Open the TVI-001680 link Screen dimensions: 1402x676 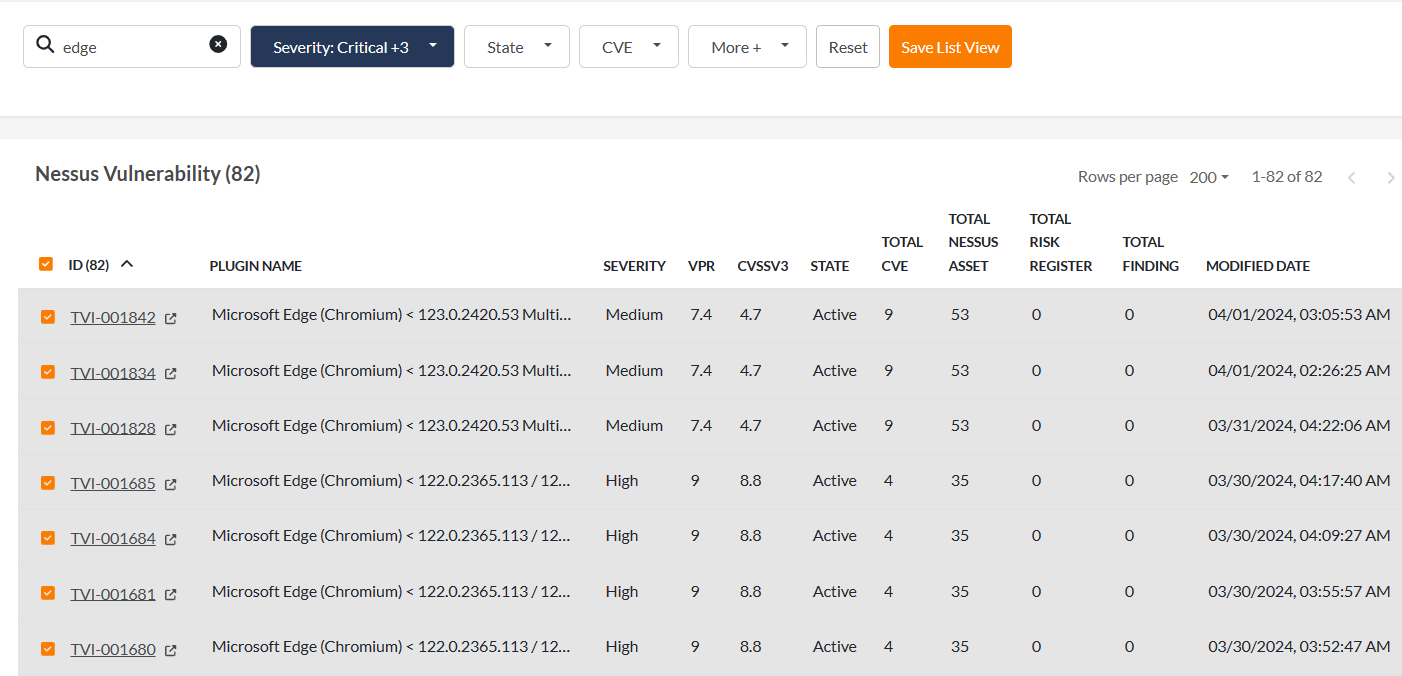tap(113, 649)
